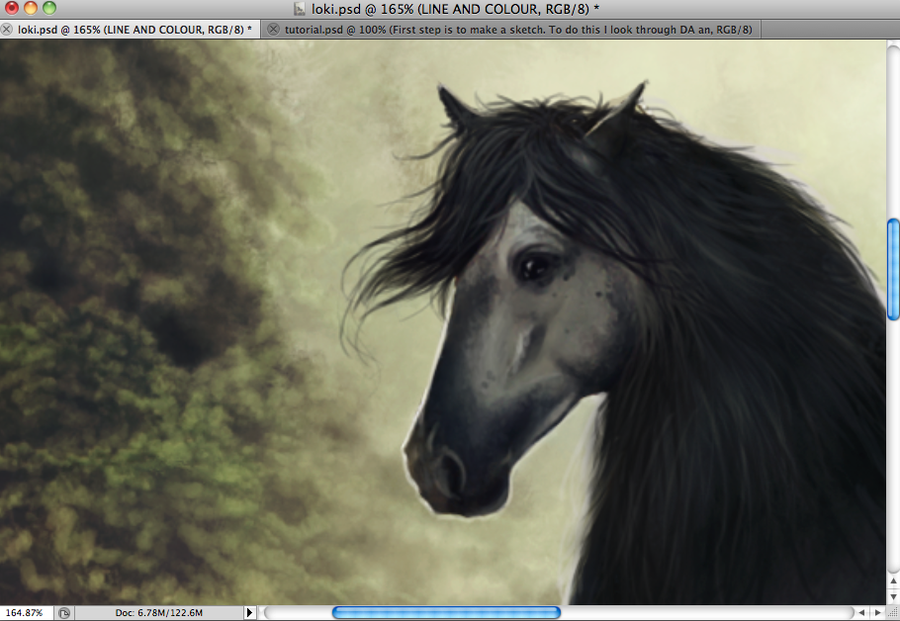900x621 pixels.
Task: Close the loki.psd tab
Action: (x=6, y=30)
